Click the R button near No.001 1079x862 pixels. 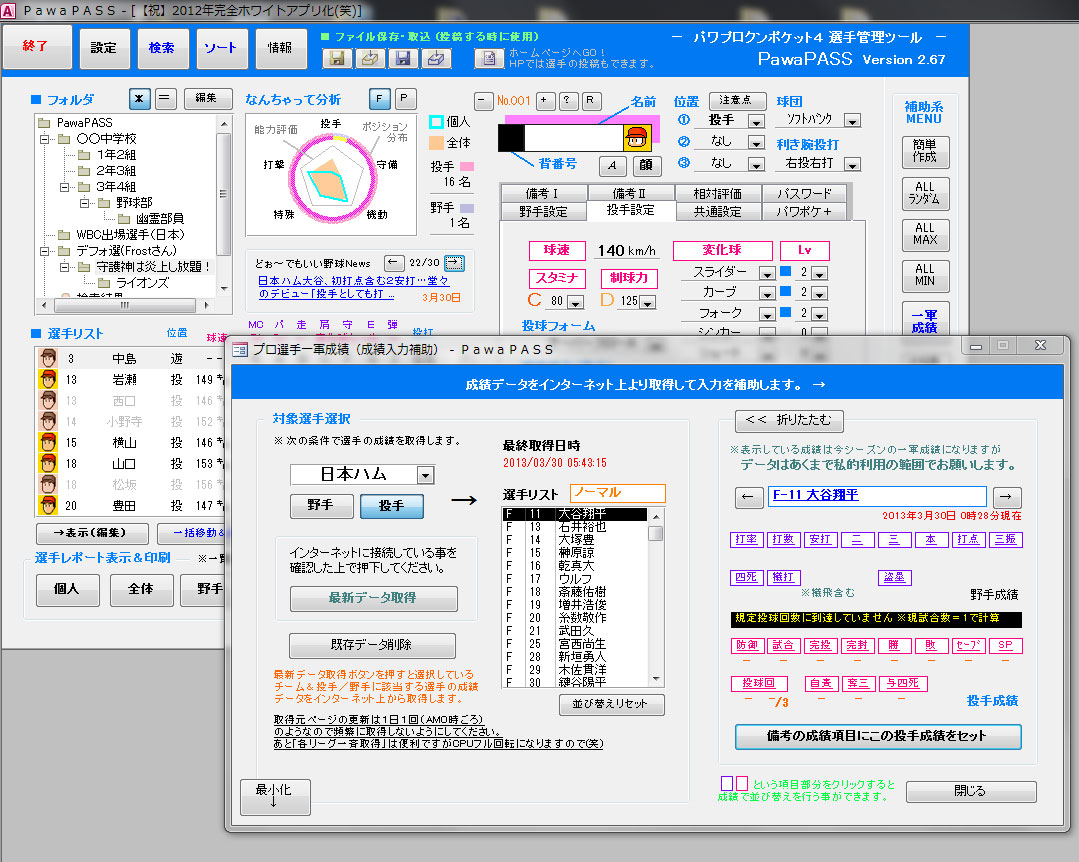(590, 101)
